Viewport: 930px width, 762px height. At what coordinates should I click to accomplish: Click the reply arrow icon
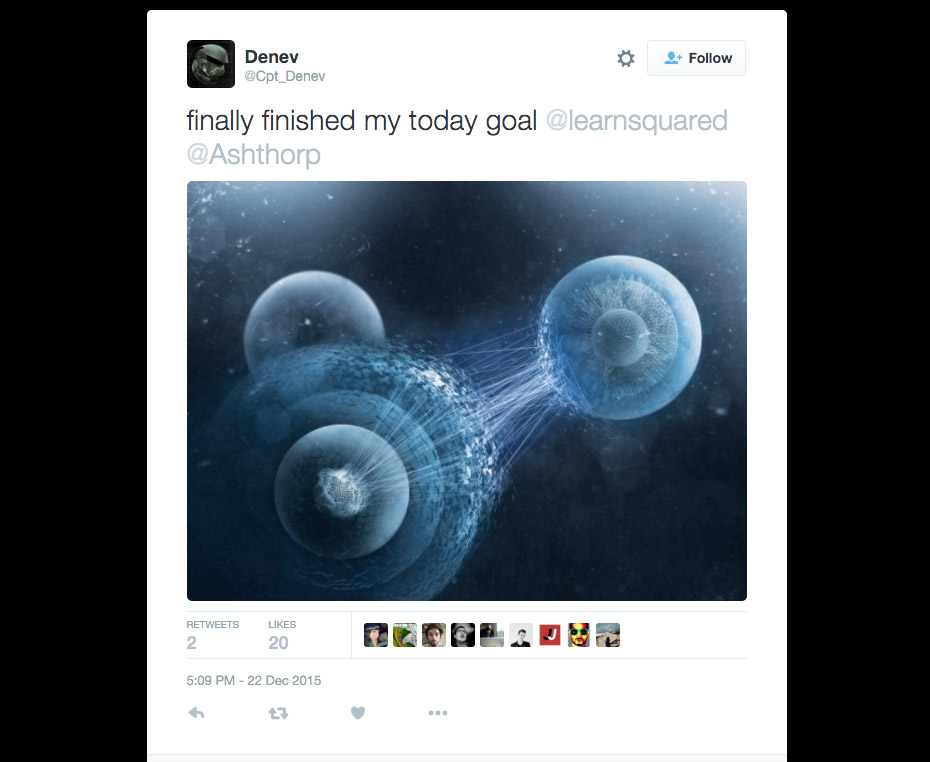tap(196, 713)
